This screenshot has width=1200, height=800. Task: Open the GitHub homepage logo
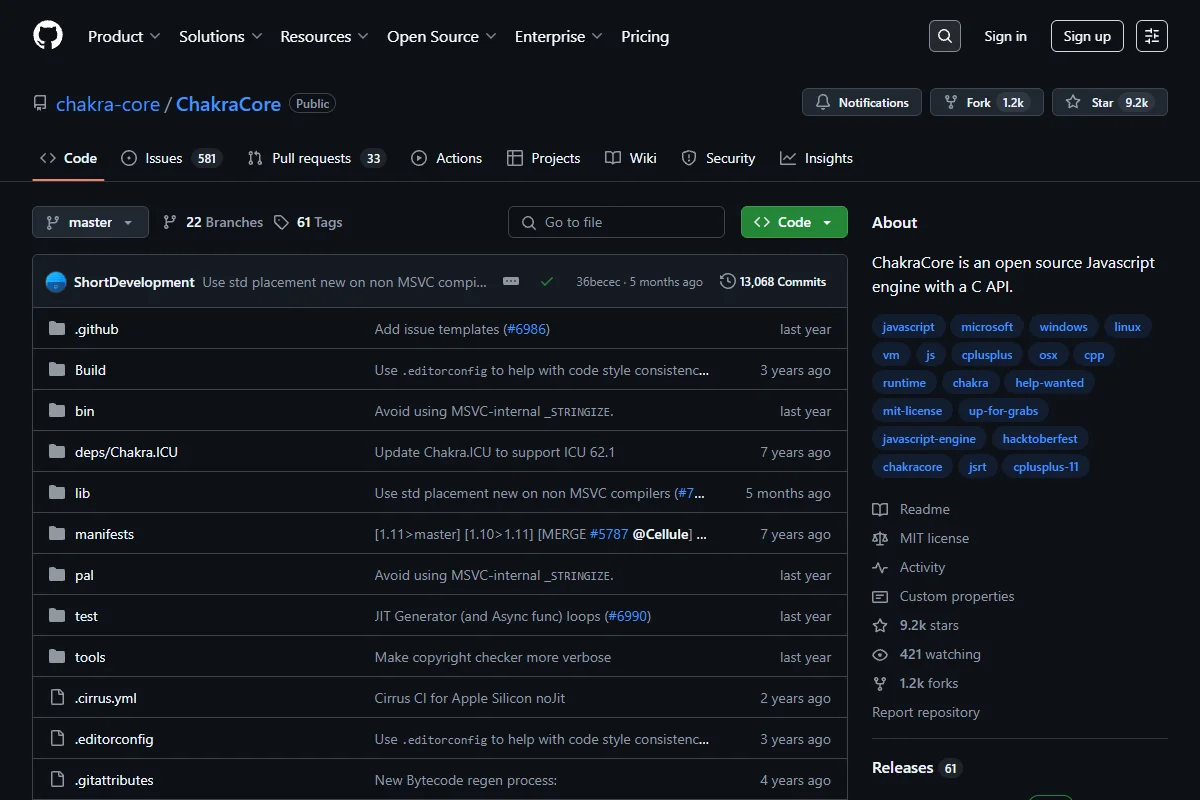point(48,36)
